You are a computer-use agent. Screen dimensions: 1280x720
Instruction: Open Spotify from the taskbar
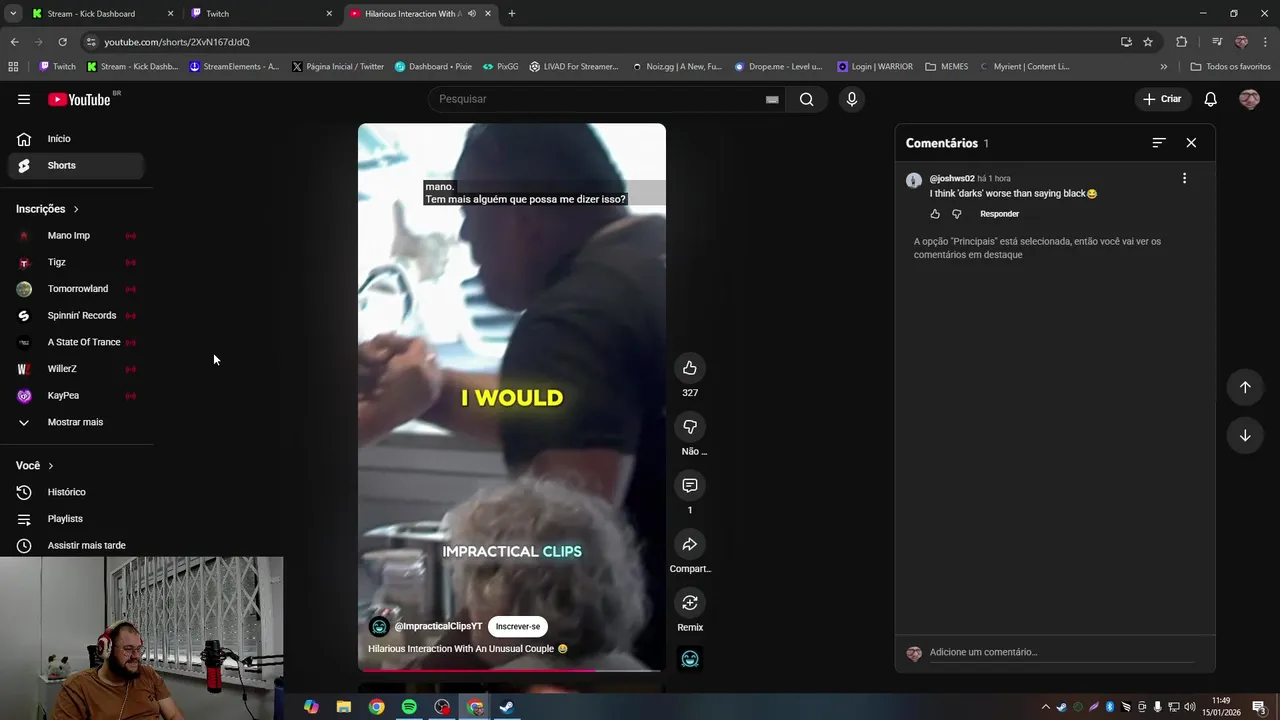(x=409, y=707)
